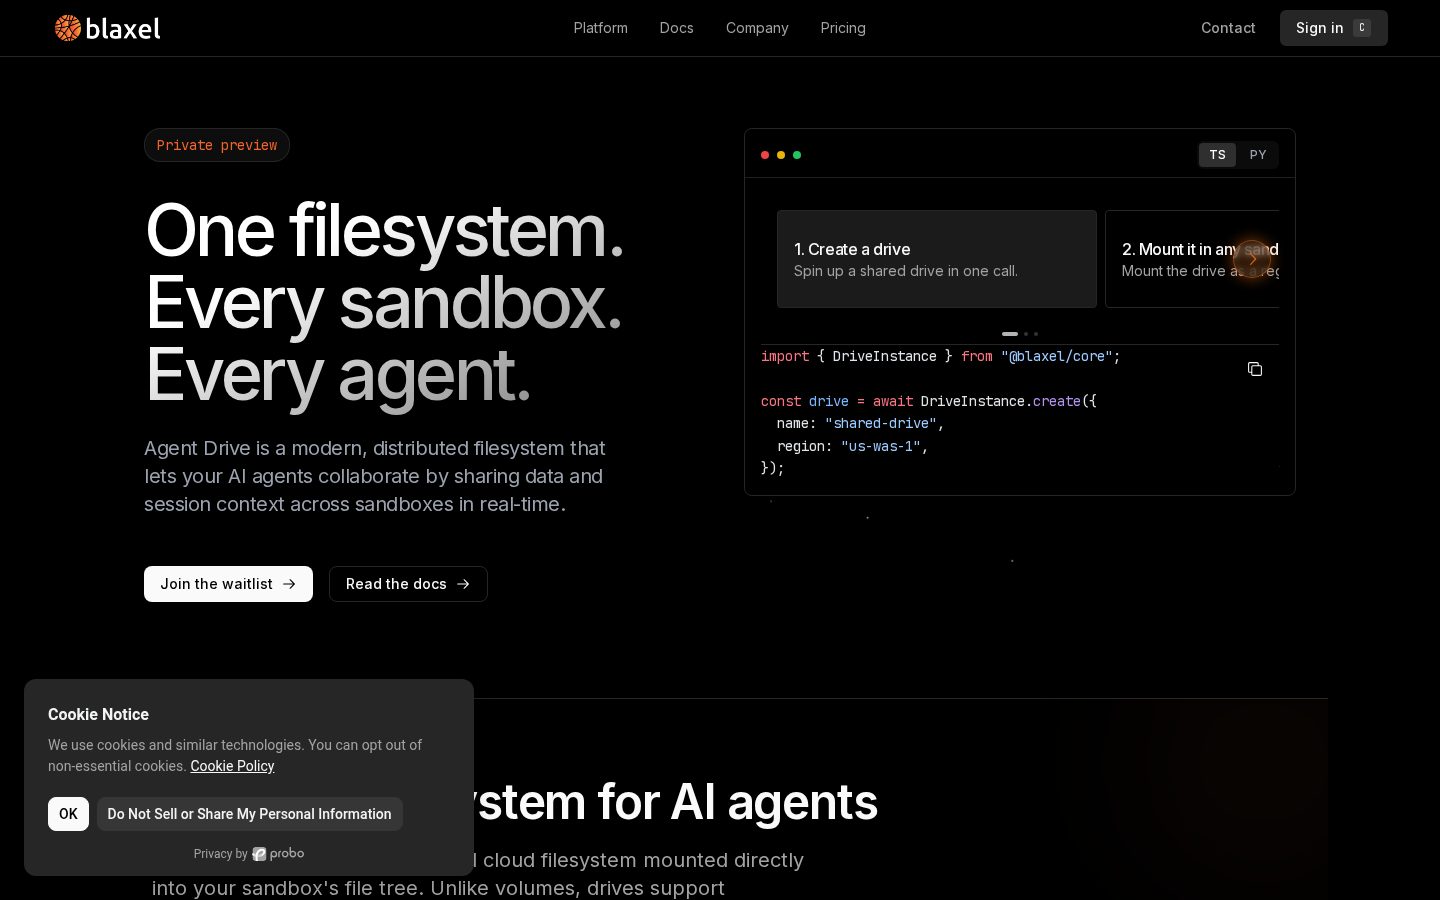Click the Private preview badge
Image resolution: width=1440 pixels, height=900 pixels.
click(217, 145)
